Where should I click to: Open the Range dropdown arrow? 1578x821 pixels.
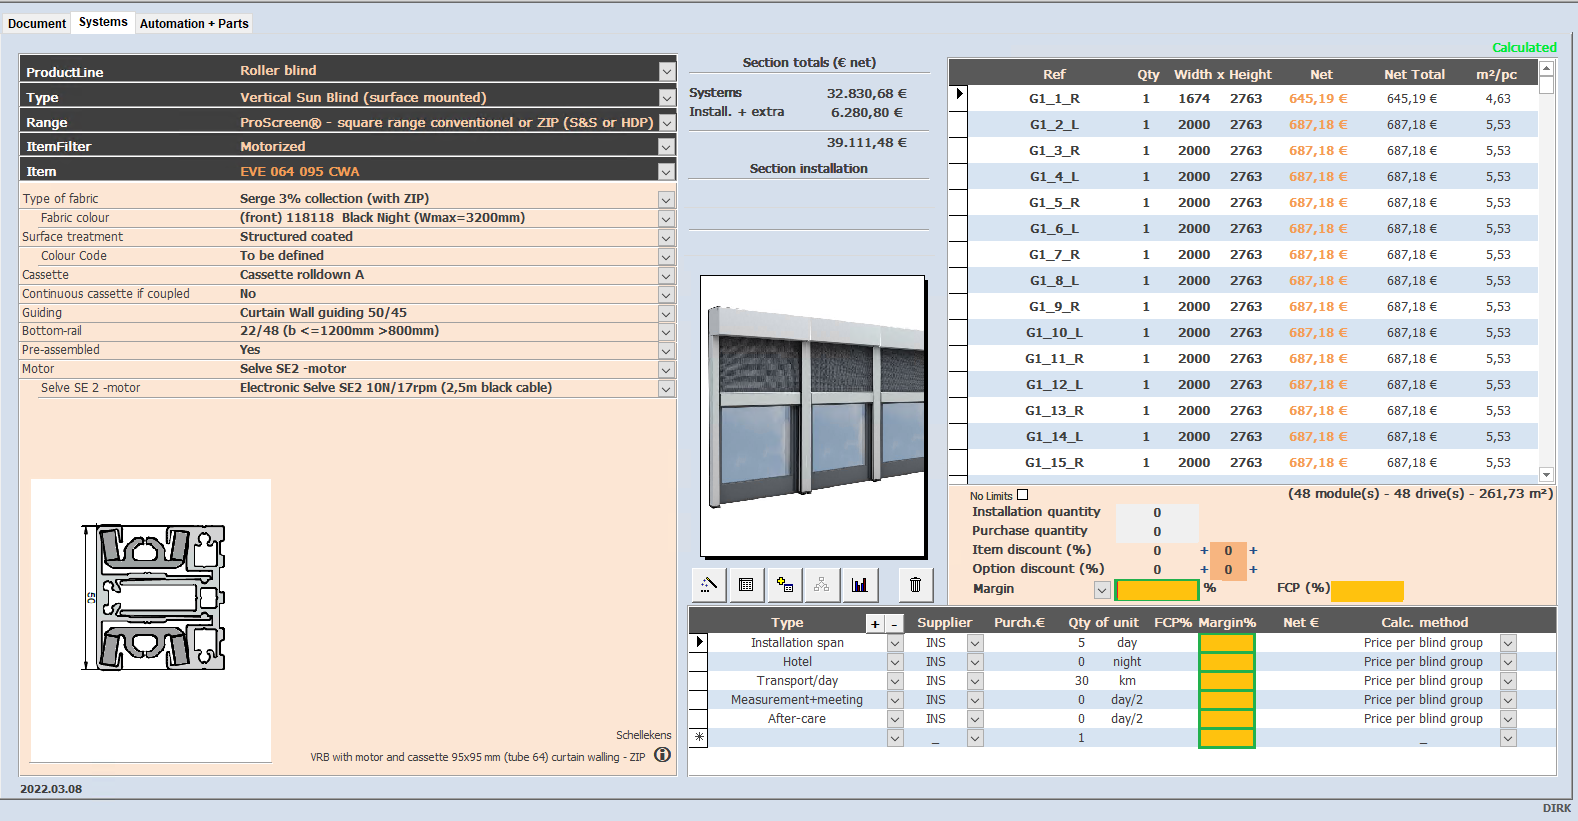click(x=667, y=123)
